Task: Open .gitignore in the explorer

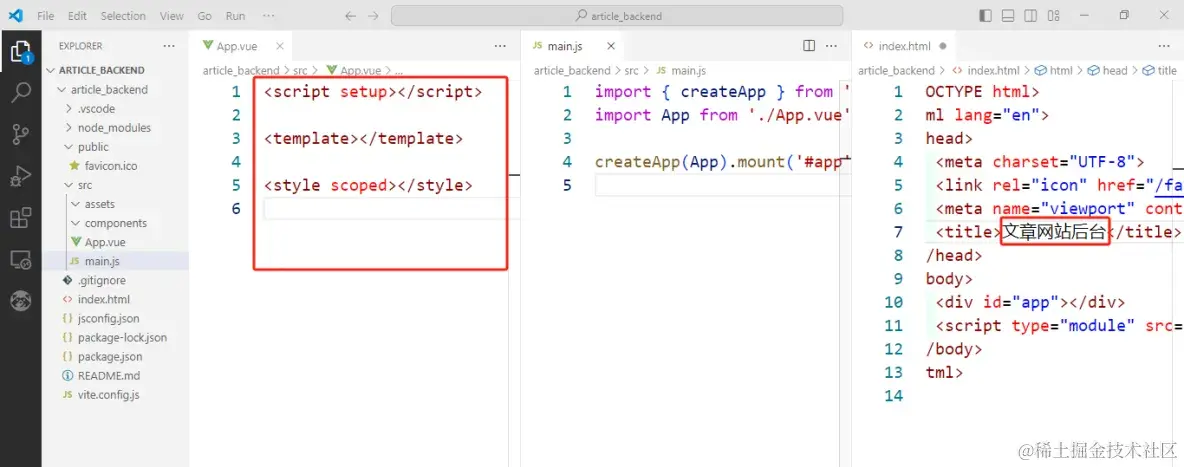Action: [116, 280]
